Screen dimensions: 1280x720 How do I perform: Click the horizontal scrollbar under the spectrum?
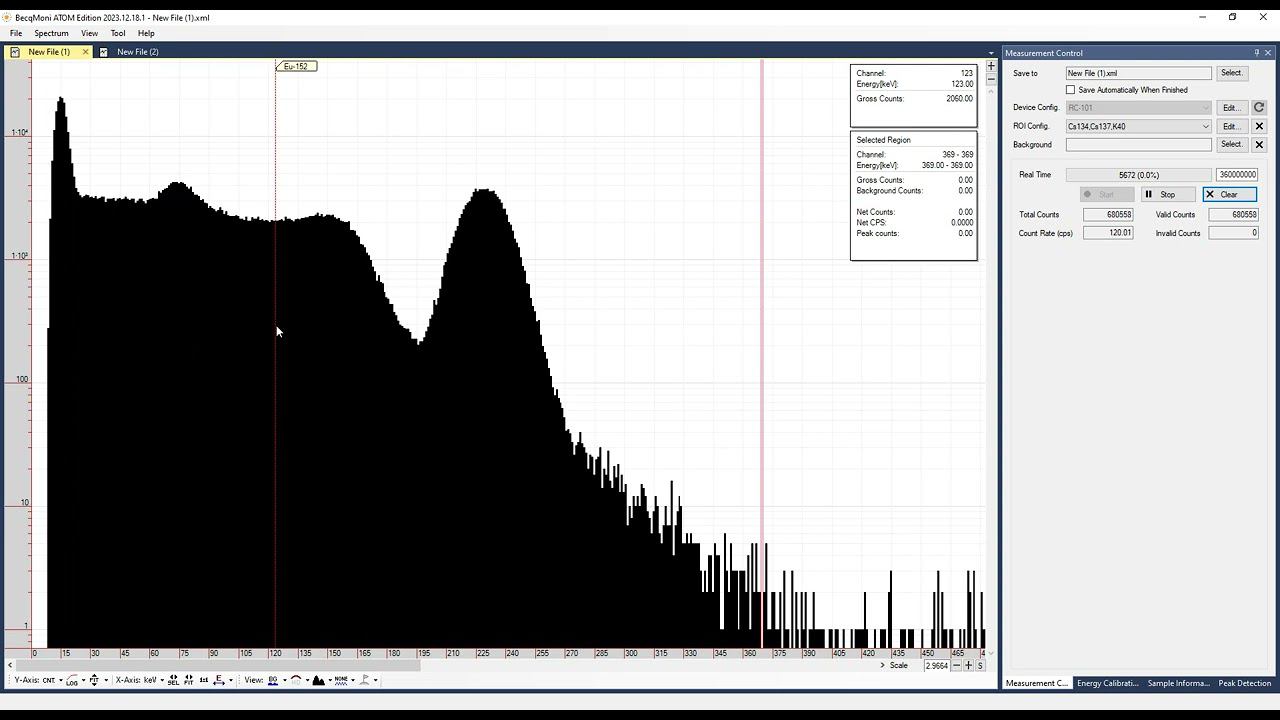(x=218, y=666)
